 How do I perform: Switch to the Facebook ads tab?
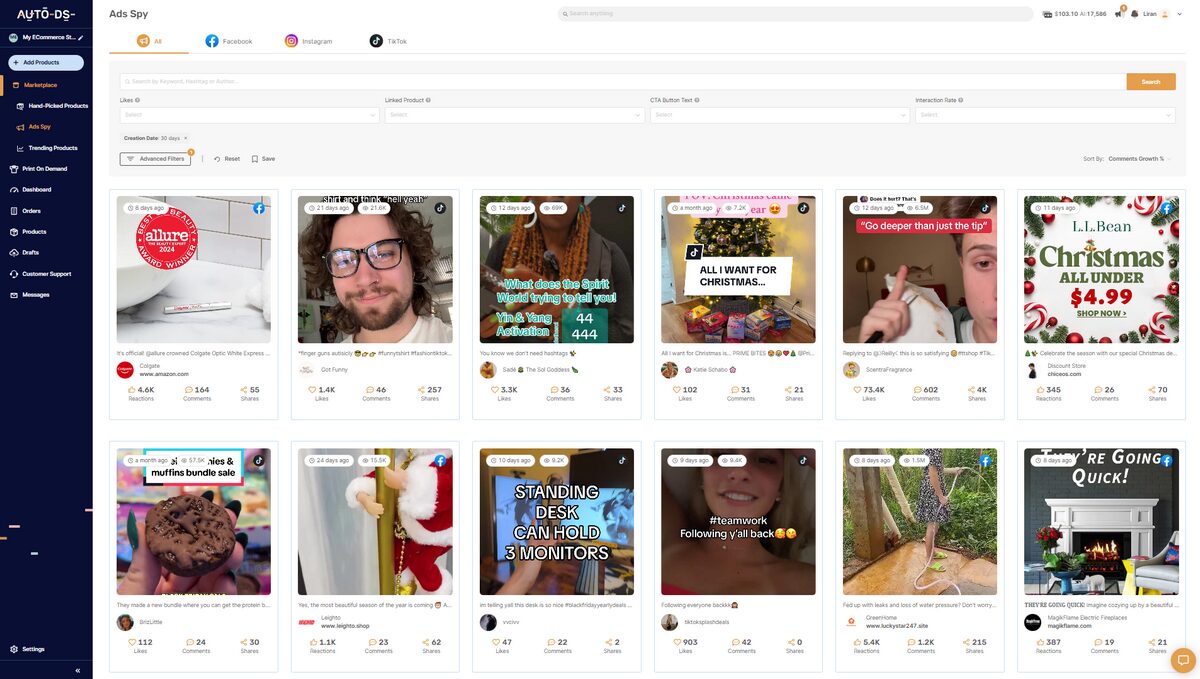click(229, 41)
